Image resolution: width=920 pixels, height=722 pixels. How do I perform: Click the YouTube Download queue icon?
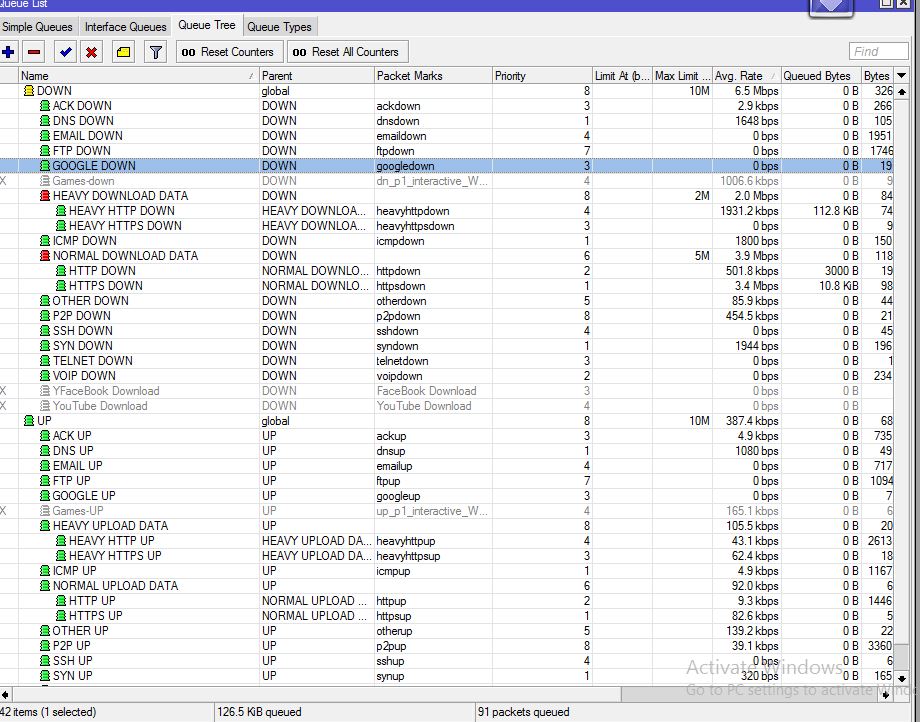click(x=45, y=406)
